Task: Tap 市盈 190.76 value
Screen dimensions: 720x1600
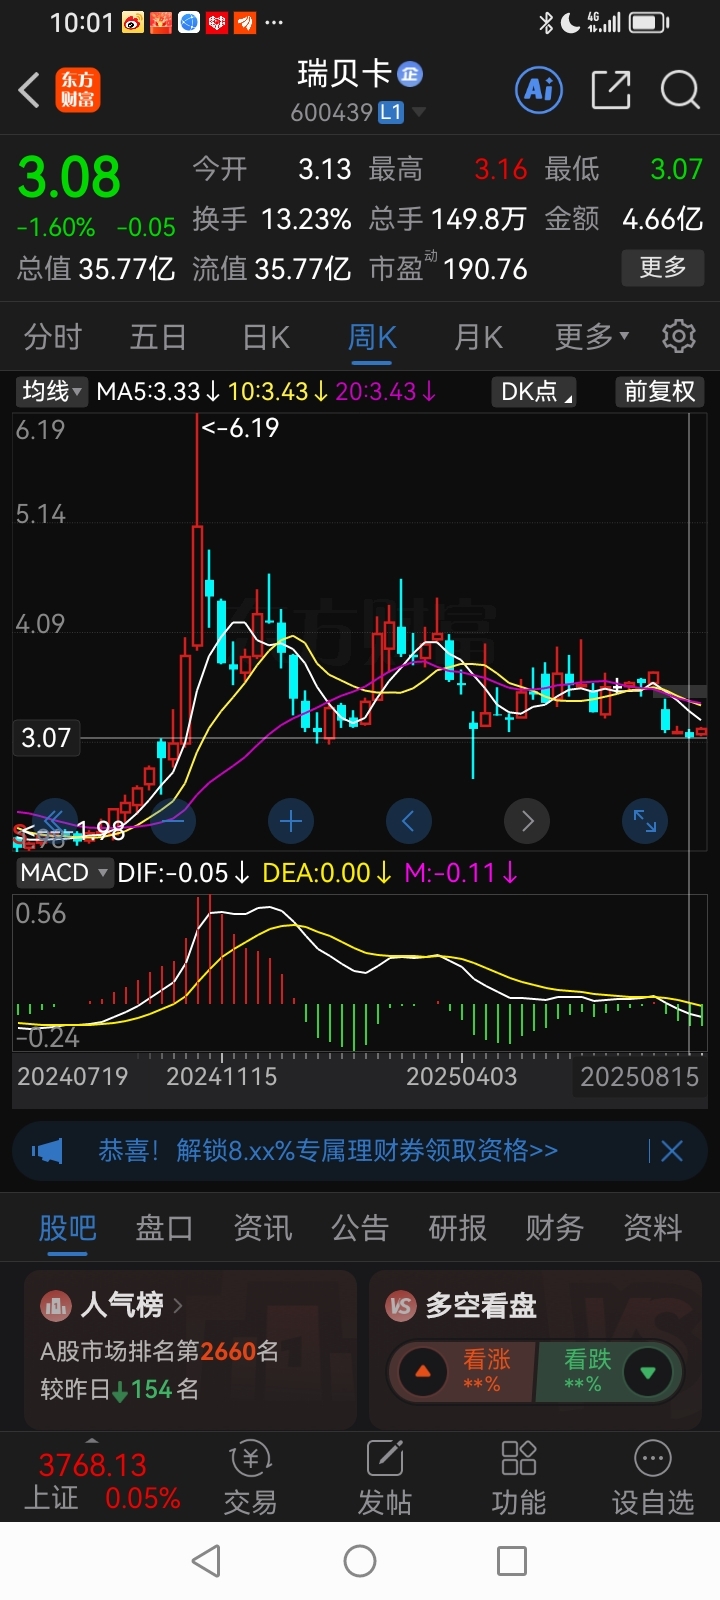Action: [485, 269]
